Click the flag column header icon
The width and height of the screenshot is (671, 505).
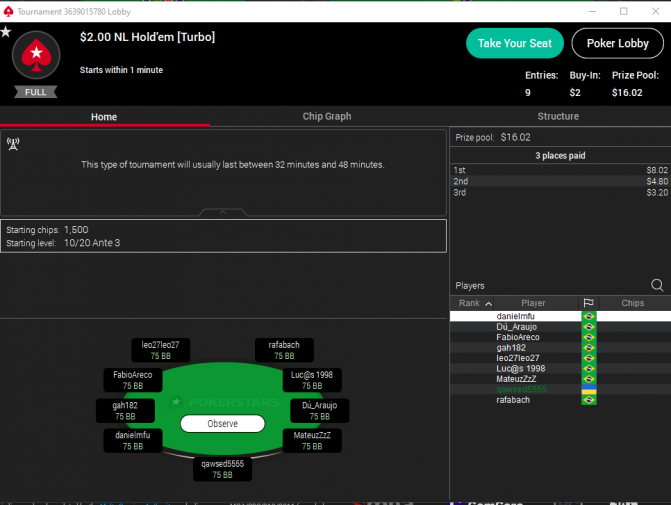(x=588, y=303)
